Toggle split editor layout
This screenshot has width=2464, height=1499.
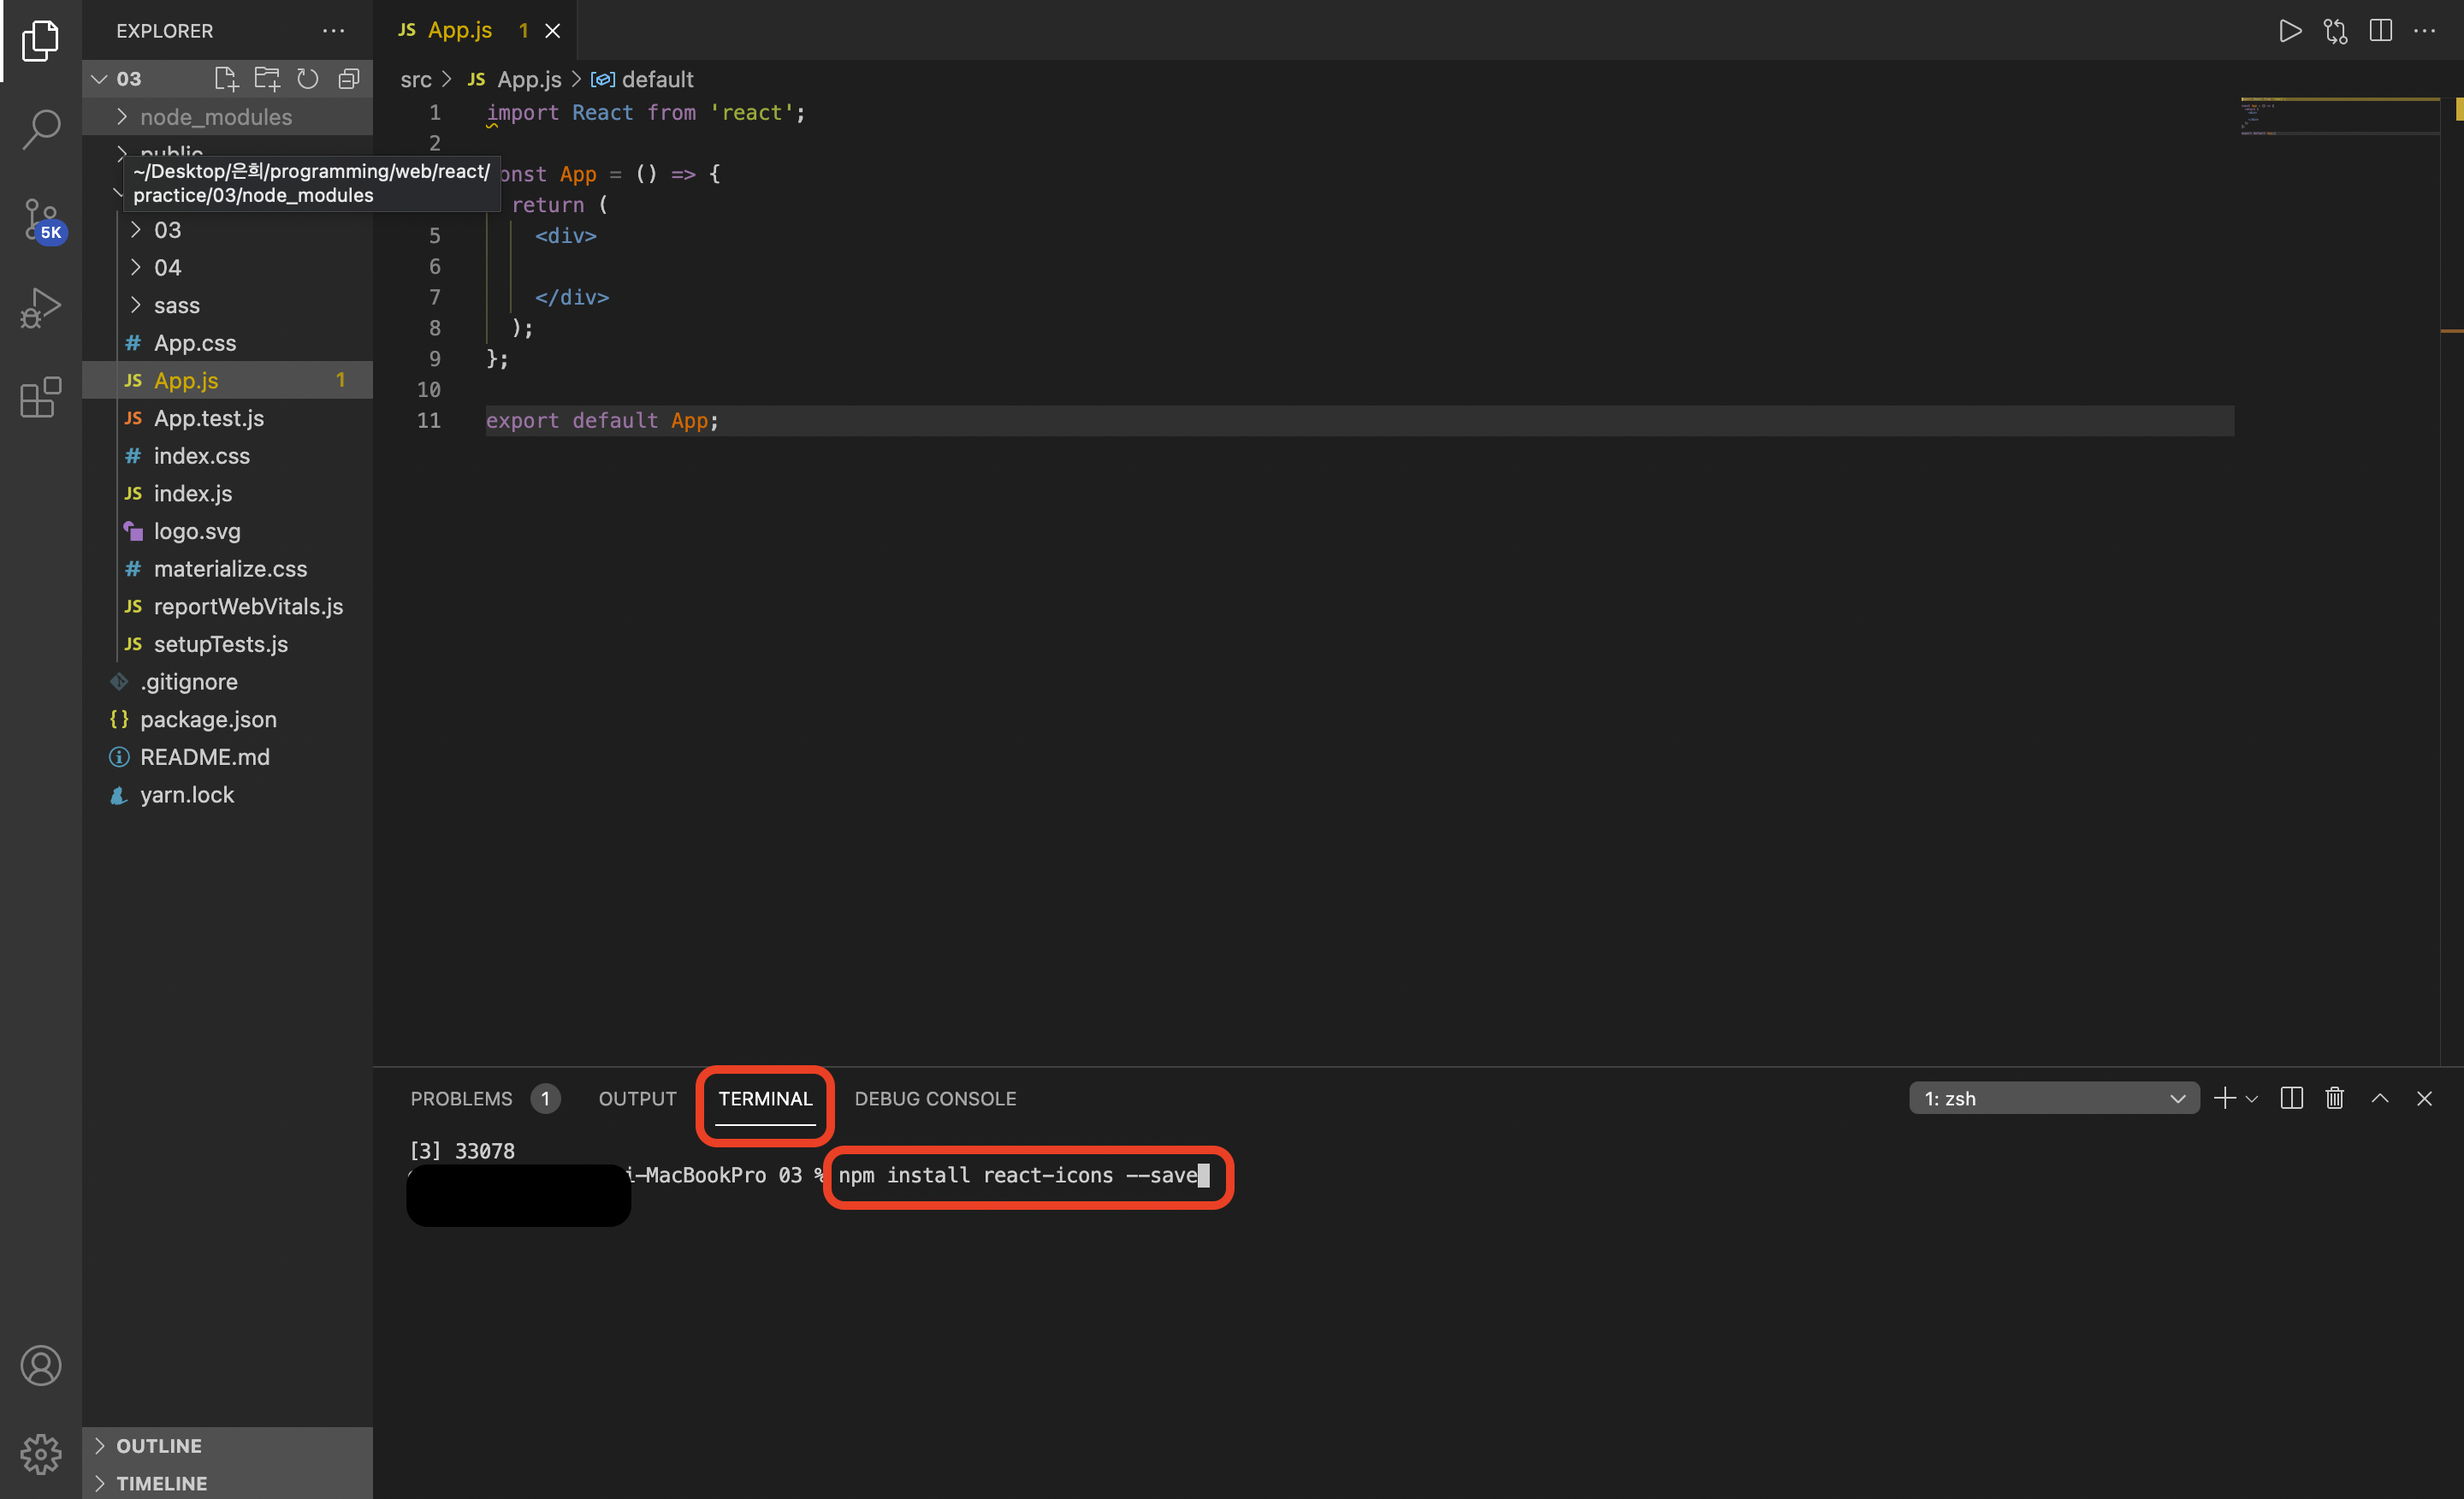pyautogui.click(x=2380, y=31)
